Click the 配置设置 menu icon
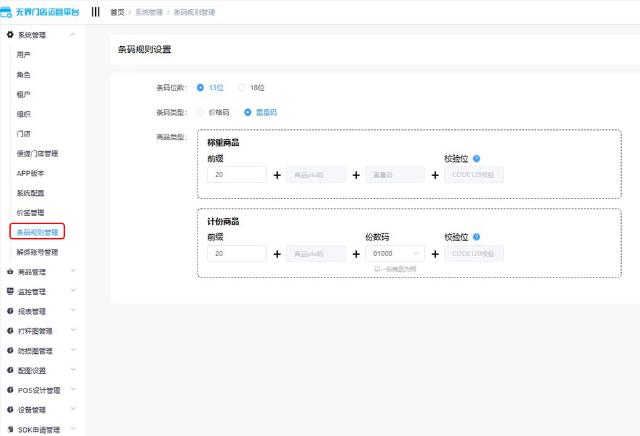Image resolution: width=640 pixels, height=436 pixels. pyautogui.click(x=10, y=370)
